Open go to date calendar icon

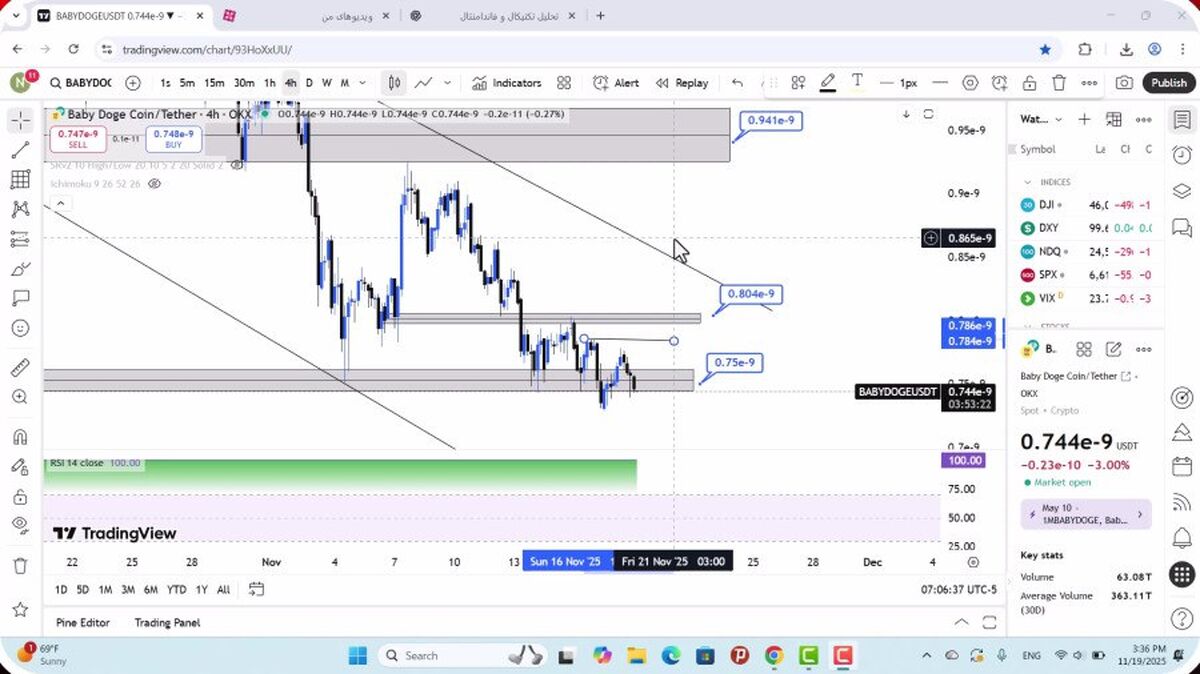(x=256, y=589)
